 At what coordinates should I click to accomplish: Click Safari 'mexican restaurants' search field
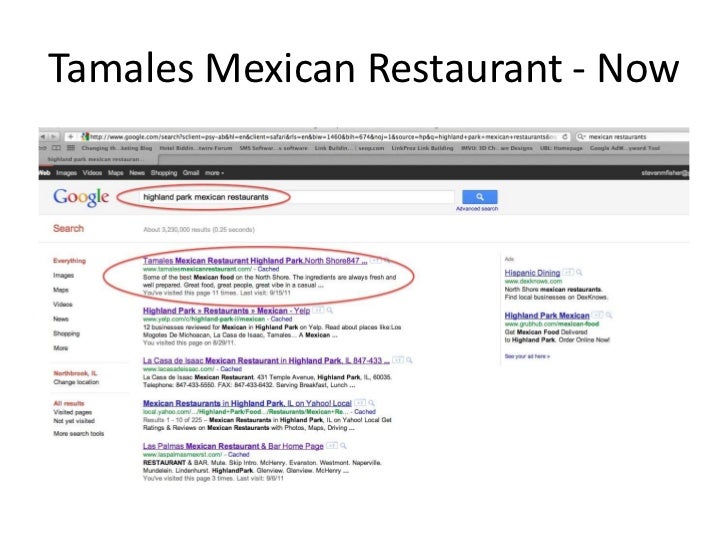tap(631, 136)
